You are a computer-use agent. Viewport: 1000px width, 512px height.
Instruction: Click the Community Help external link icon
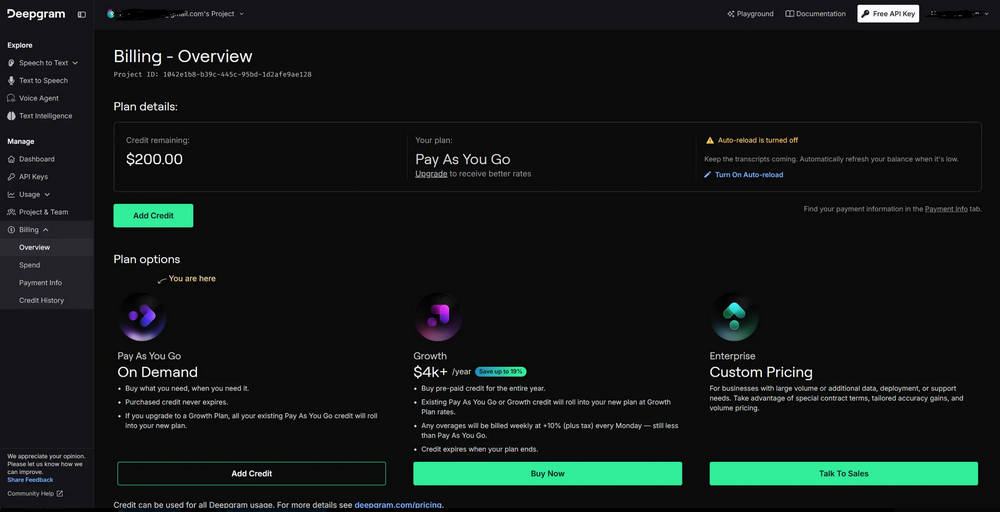60,494
